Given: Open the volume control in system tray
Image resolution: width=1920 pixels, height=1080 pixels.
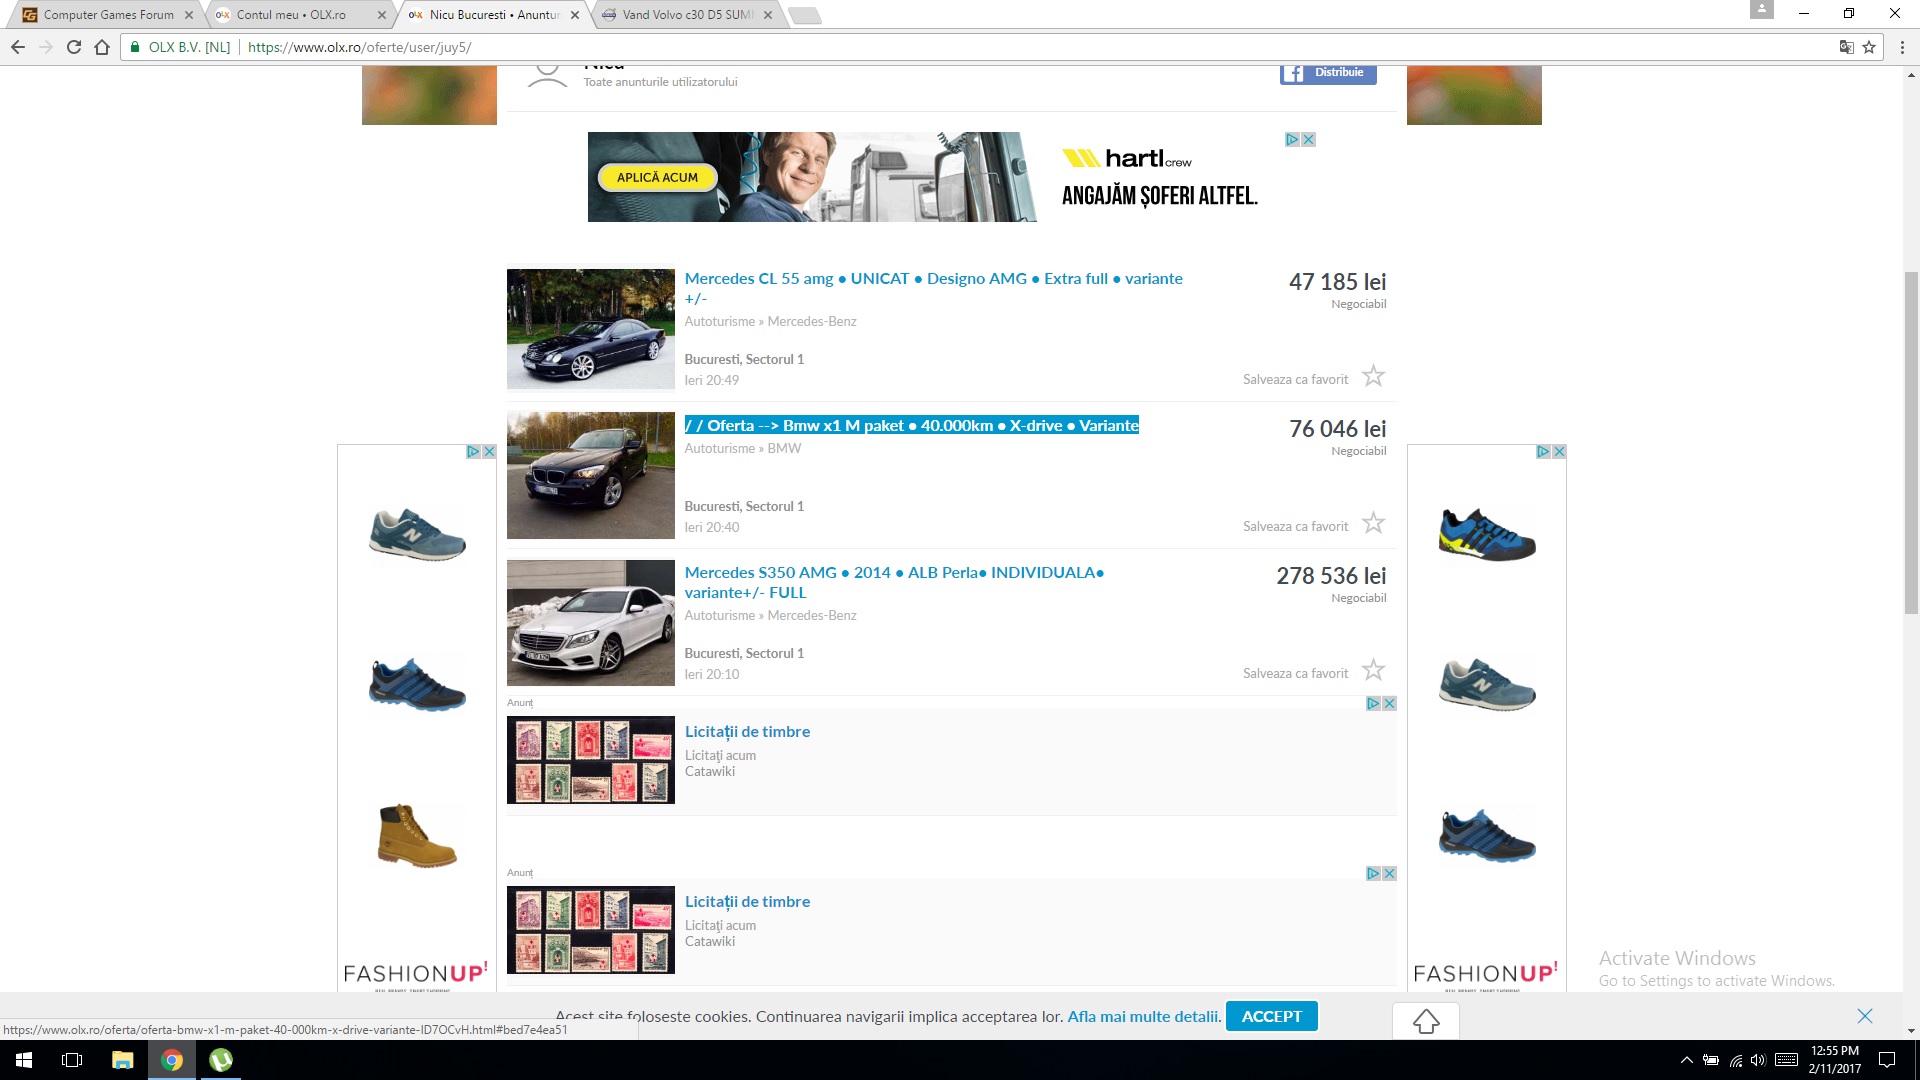Looking at the screenshot, I should click(x=1758, y=1060).
